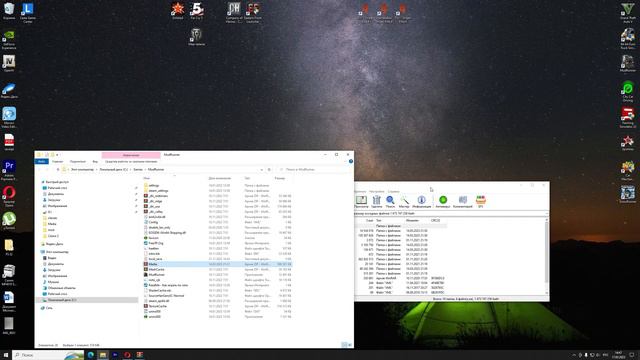Click WinRAR's Удалить (Delete) trash icon
Viewport: 640px width, 360px height.
click(x=376, y=202)
